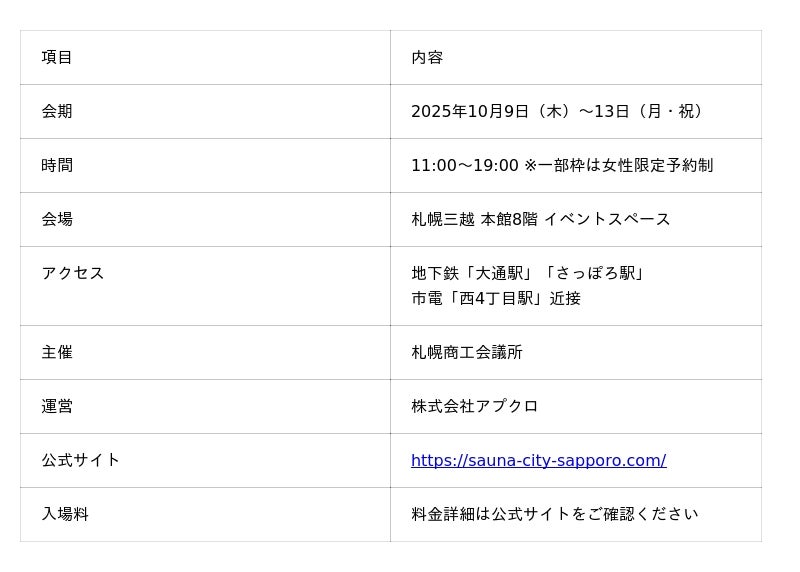Click the 料金詳細は公式サイト admission fee text
This screenshot has height=572, width=800.
click(554, 514)
